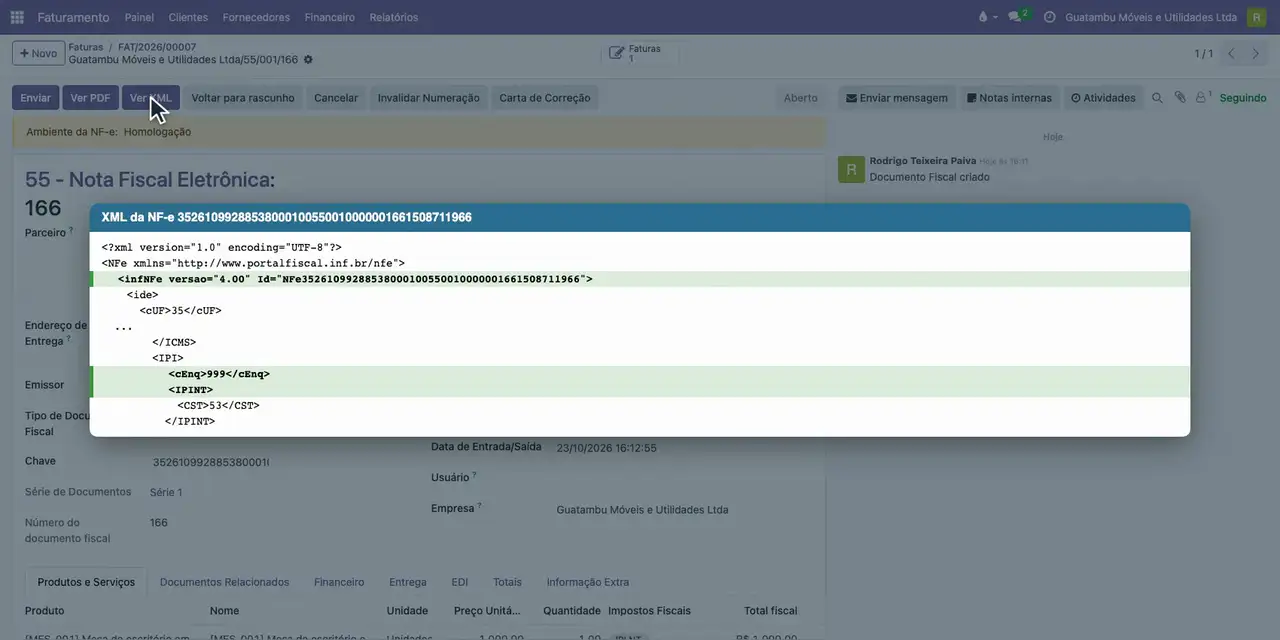Click the Enviar button
Viewport: 1280px width, 640px height.
35,98
